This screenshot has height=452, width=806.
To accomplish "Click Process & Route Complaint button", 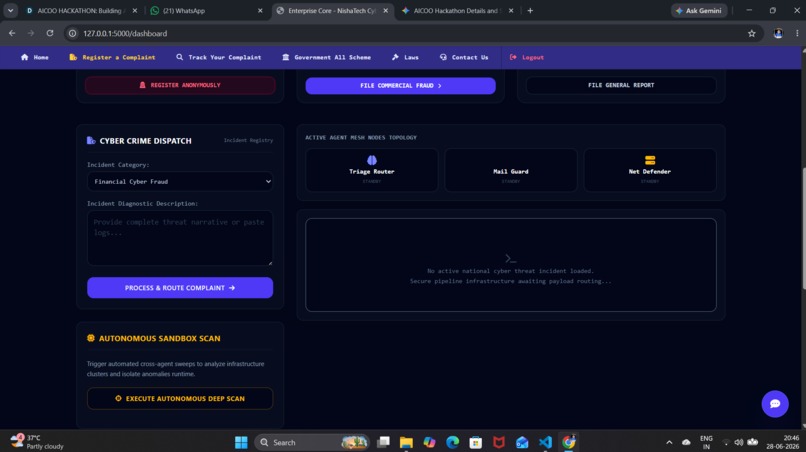I will [180, 288].
